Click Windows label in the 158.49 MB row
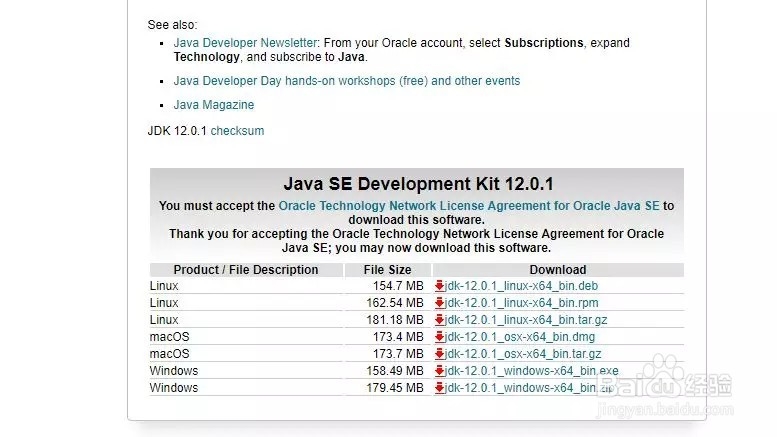Screen dimensions: 777x437 pos(173,371)
